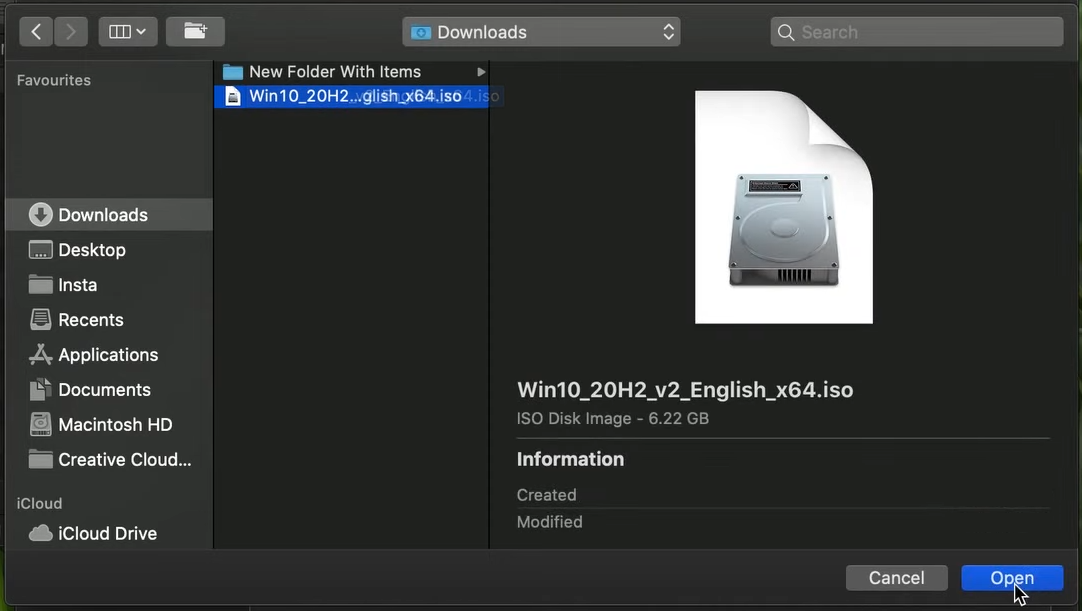Go forward with the right chevron button
Image resolution: width=1082 pixels, height=611 pixels.
[x=70, y=32]
